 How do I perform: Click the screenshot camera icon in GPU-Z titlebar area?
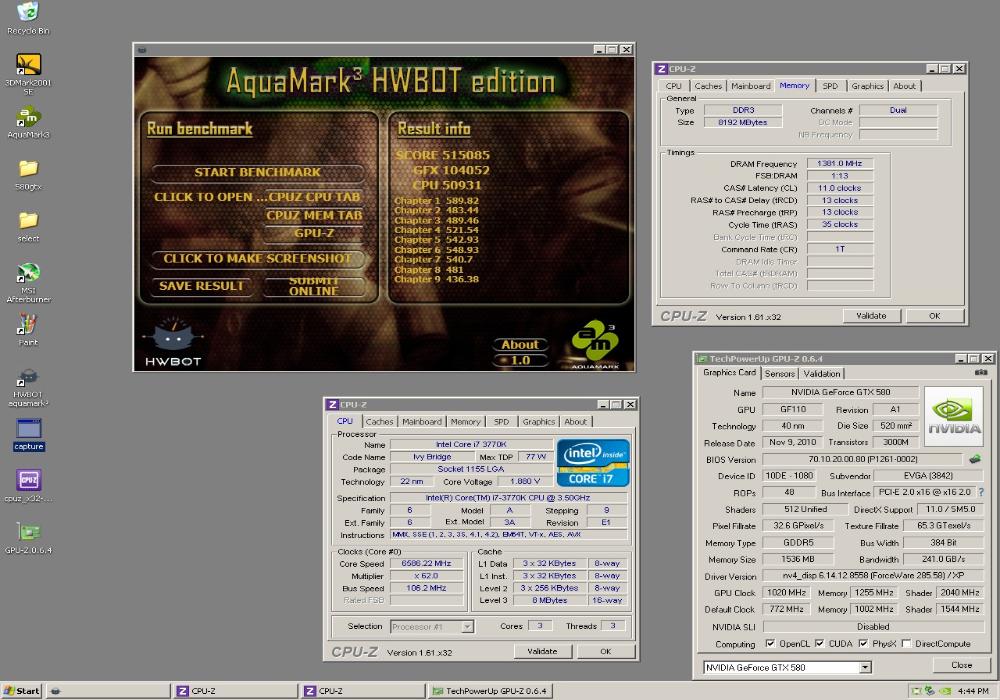(x=981, y=372)
